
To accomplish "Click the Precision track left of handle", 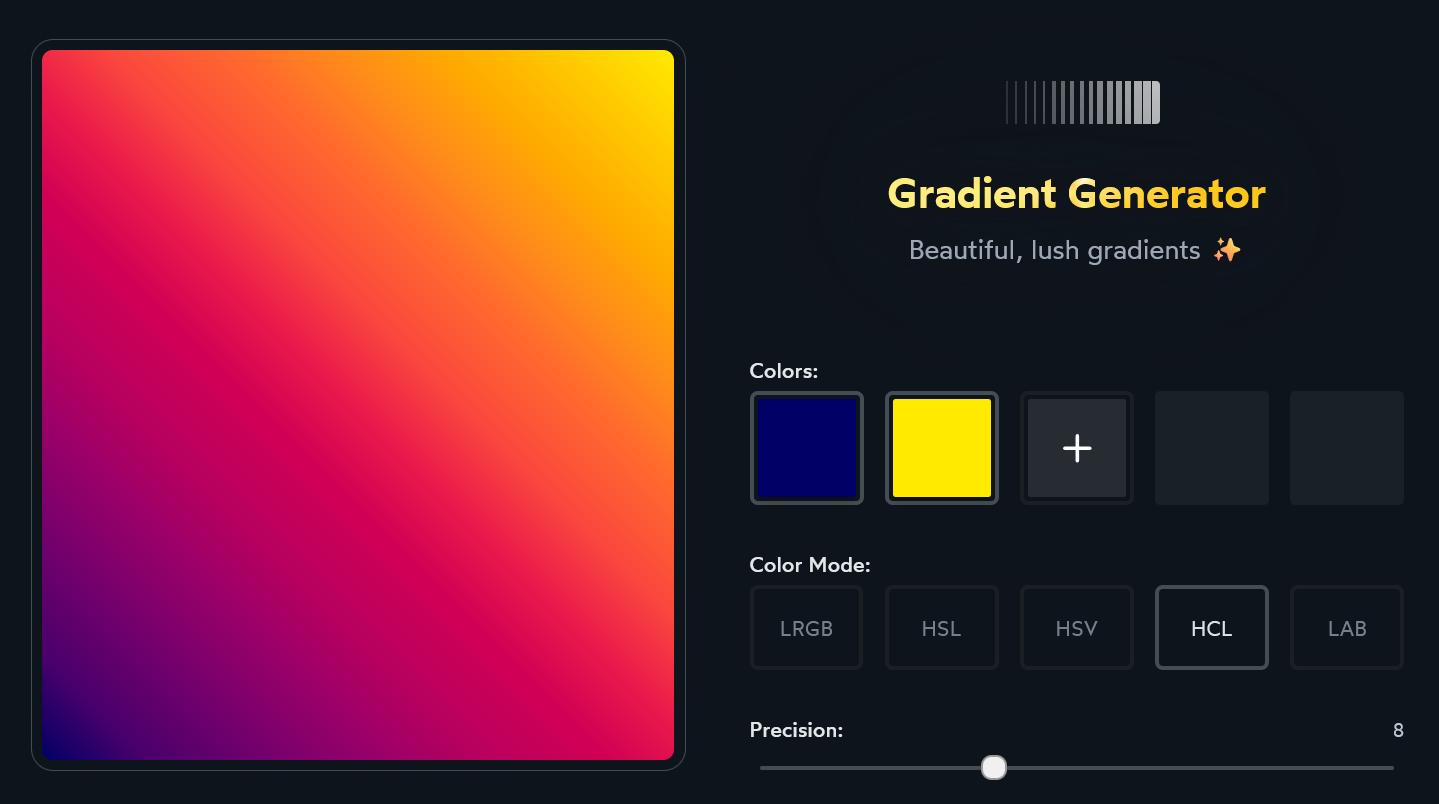I will click(870, 767).
